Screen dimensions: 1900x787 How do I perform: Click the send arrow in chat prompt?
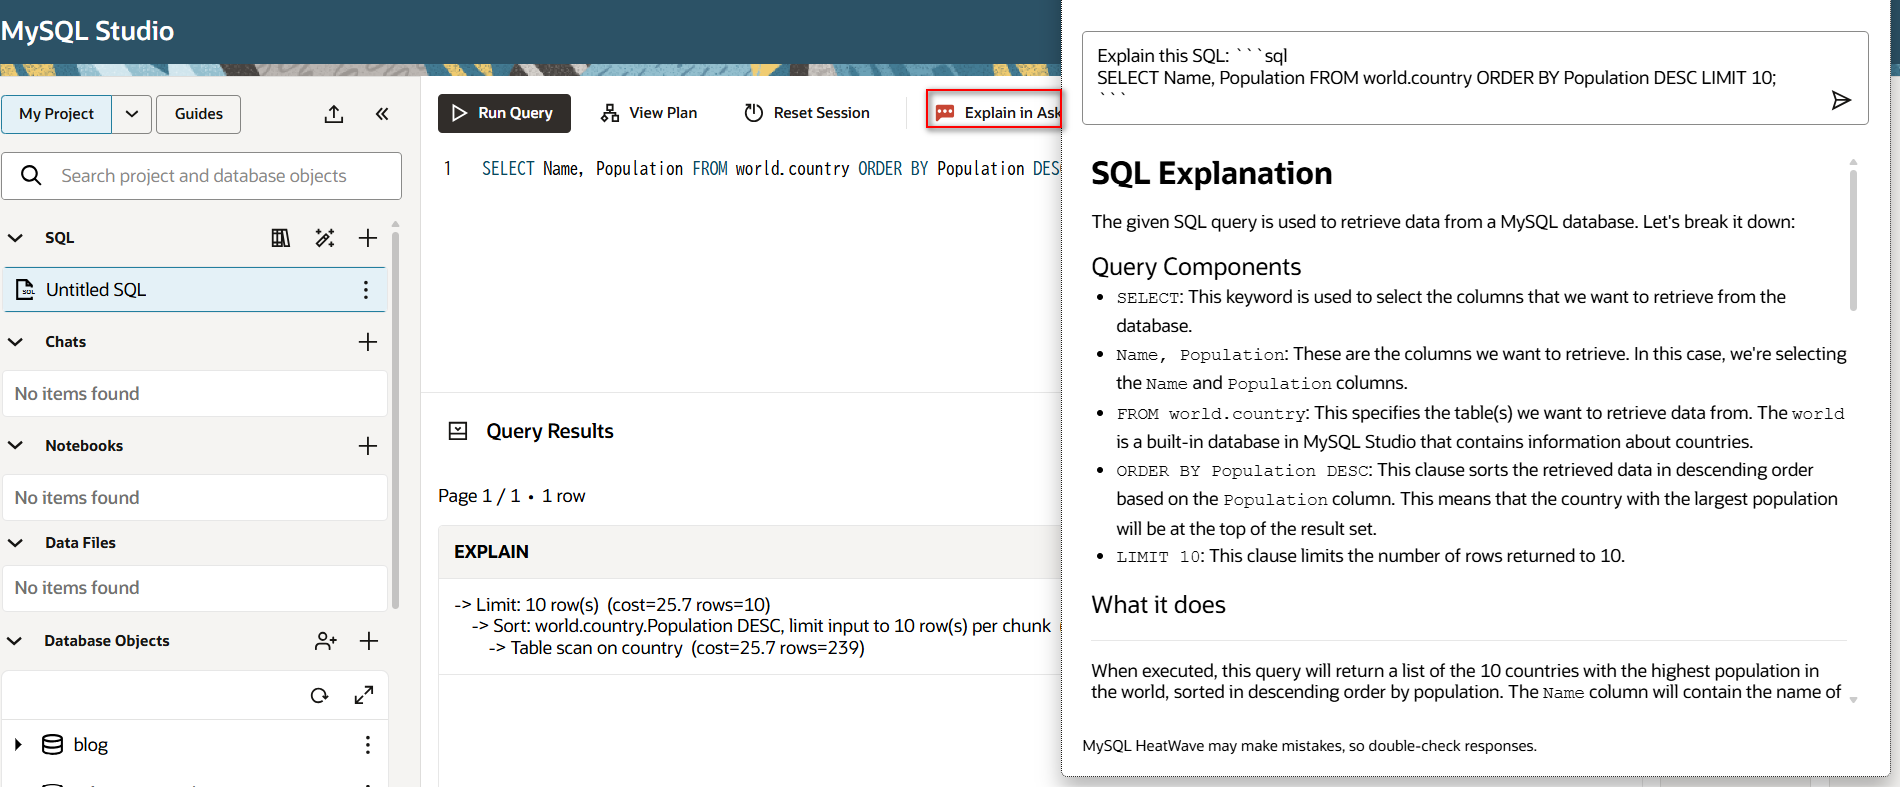[1840, 100]
